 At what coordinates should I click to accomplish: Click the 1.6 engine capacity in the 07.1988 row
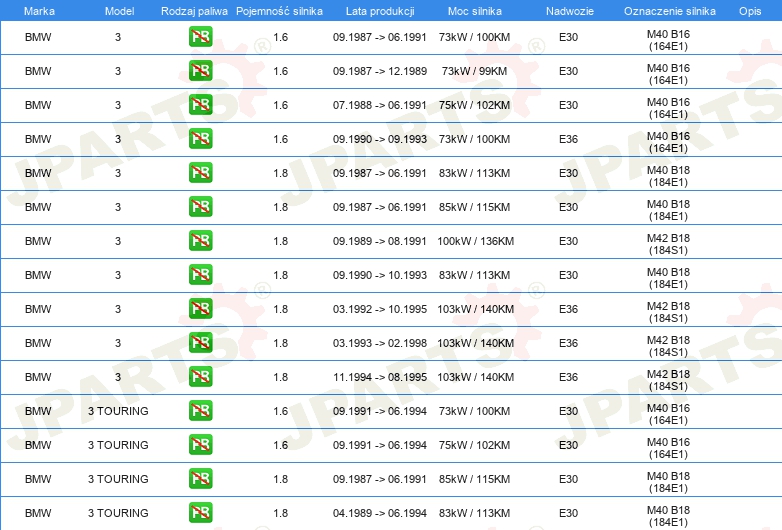tap(280, 105)
